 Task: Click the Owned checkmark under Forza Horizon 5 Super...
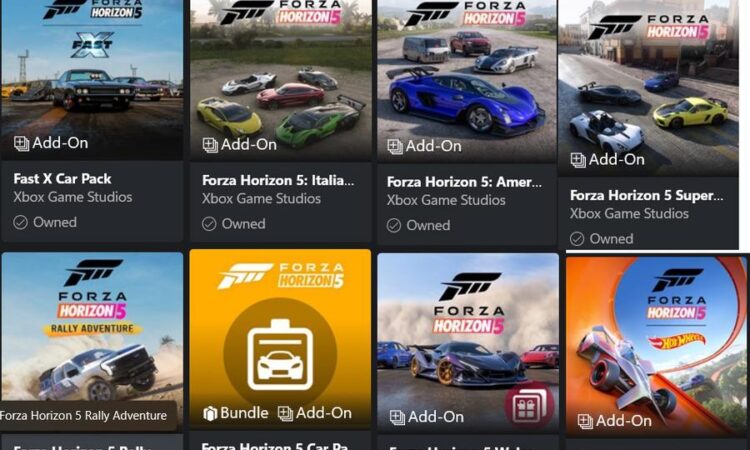577,239
